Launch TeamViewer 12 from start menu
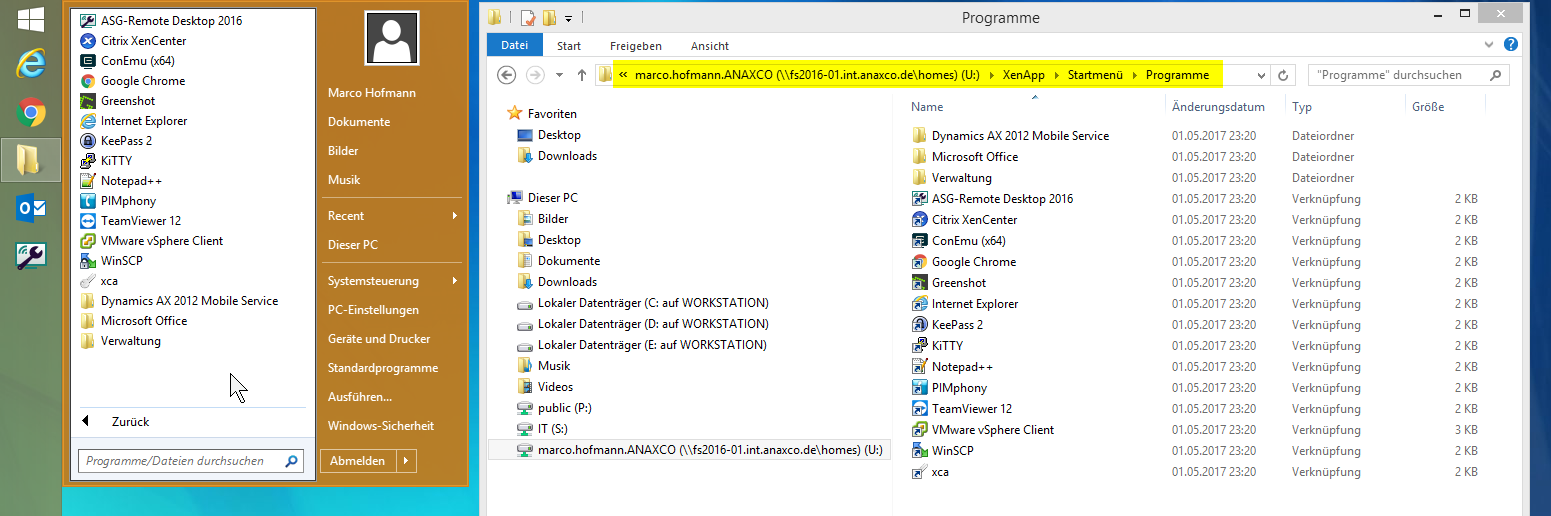1551x516 pixels. point(130,221)
